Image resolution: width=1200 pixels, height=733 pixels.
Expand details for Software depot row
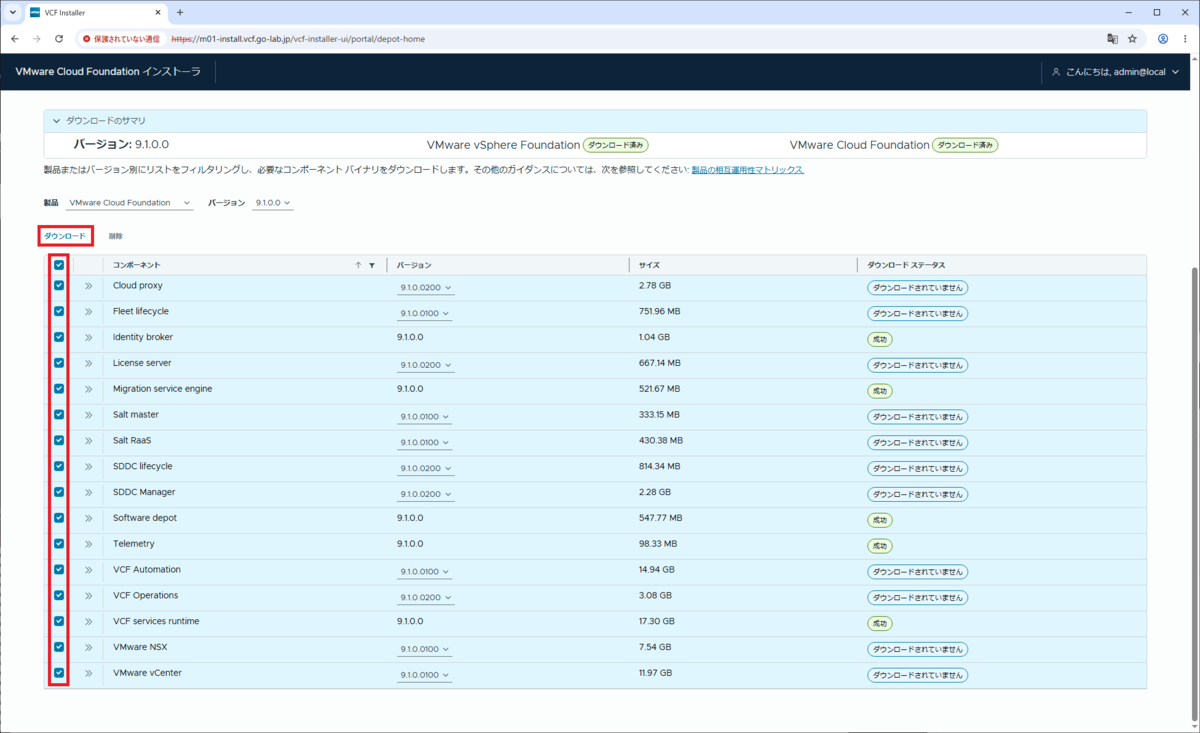click(88, 518)
